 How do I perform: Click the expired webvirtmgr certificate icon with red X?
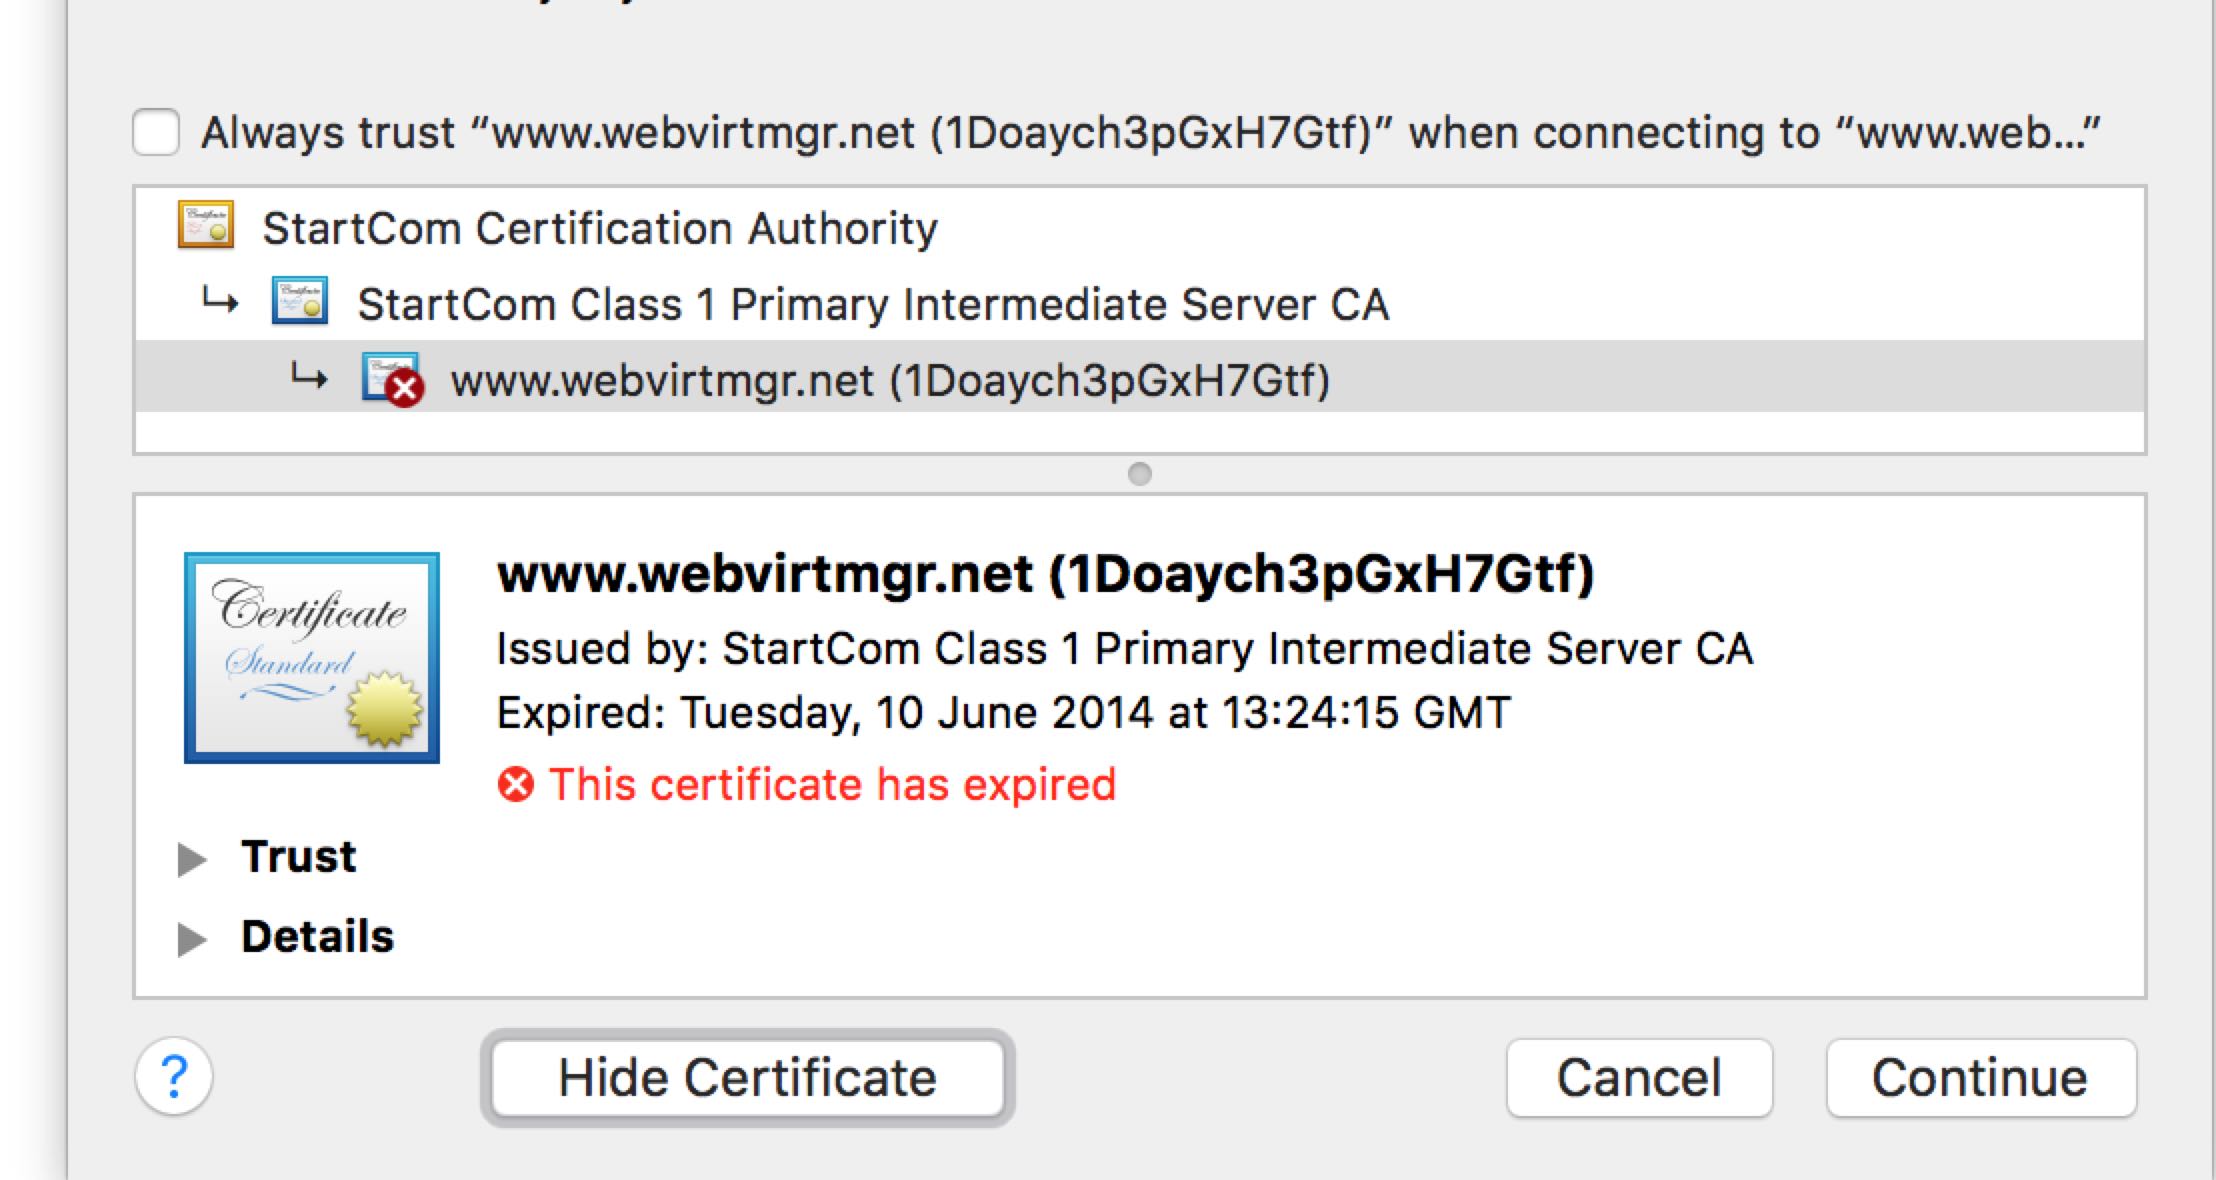click(392, 379)
